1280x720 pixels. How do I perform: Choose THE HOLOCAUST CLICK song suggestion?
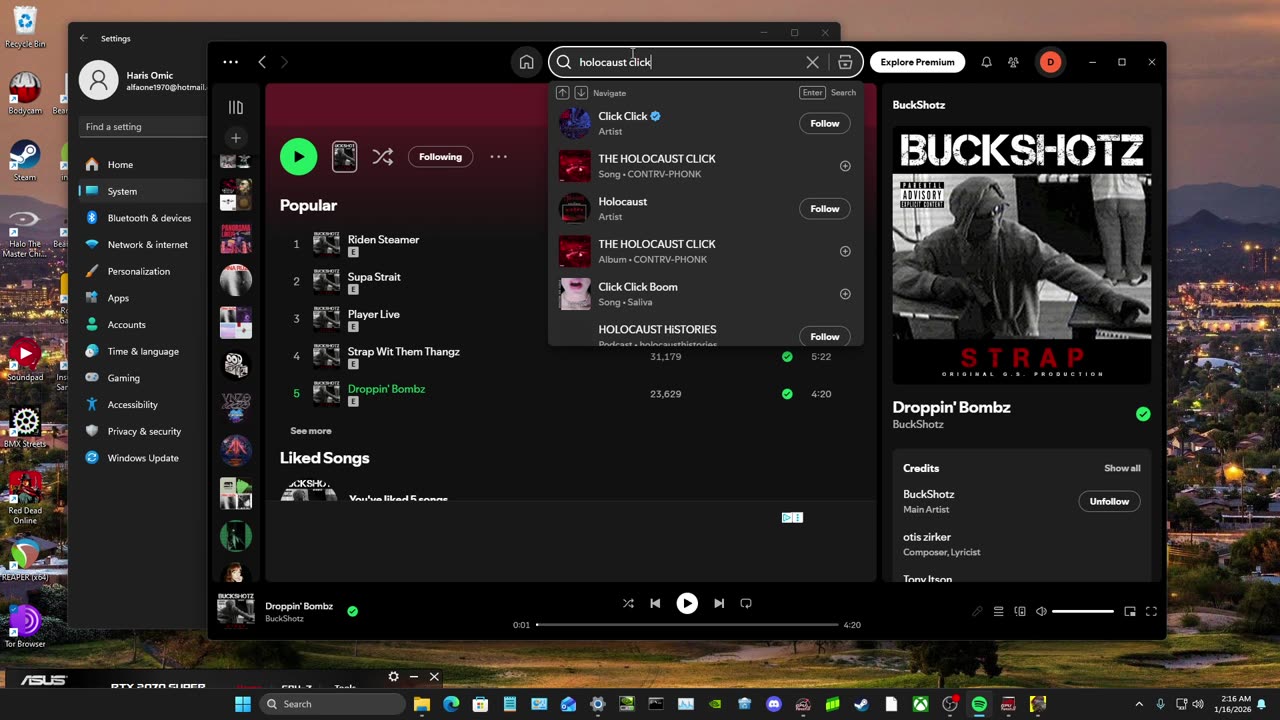click(x=705, y=166)
